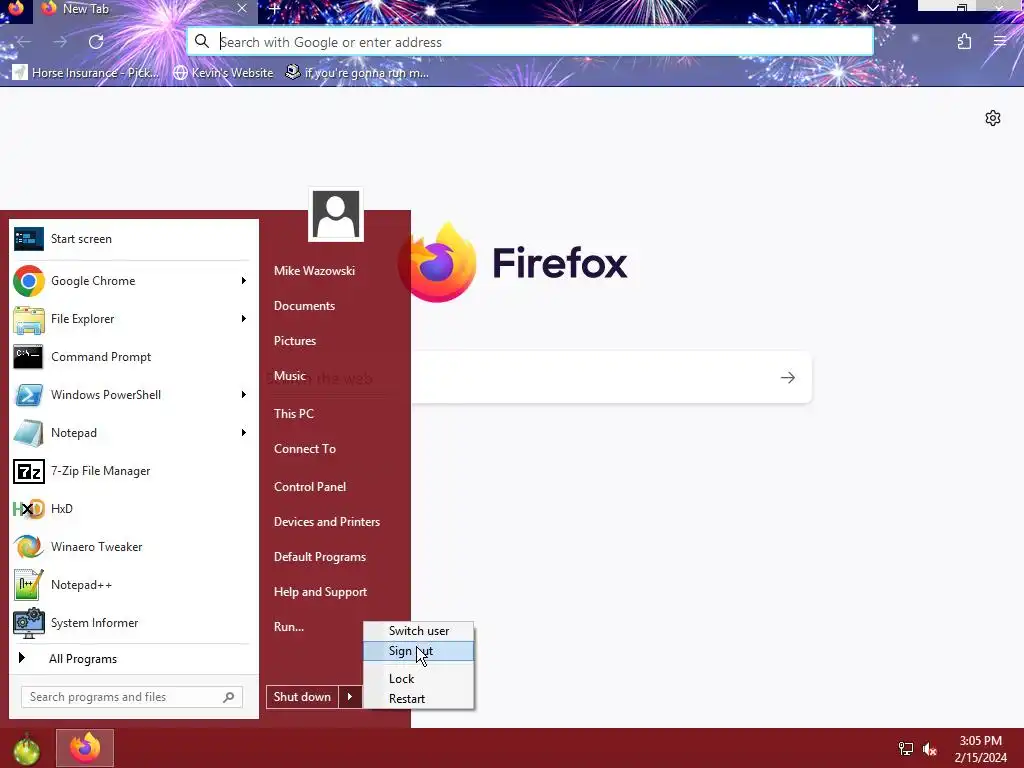Open Start screen from the start menu

point(134,239)
